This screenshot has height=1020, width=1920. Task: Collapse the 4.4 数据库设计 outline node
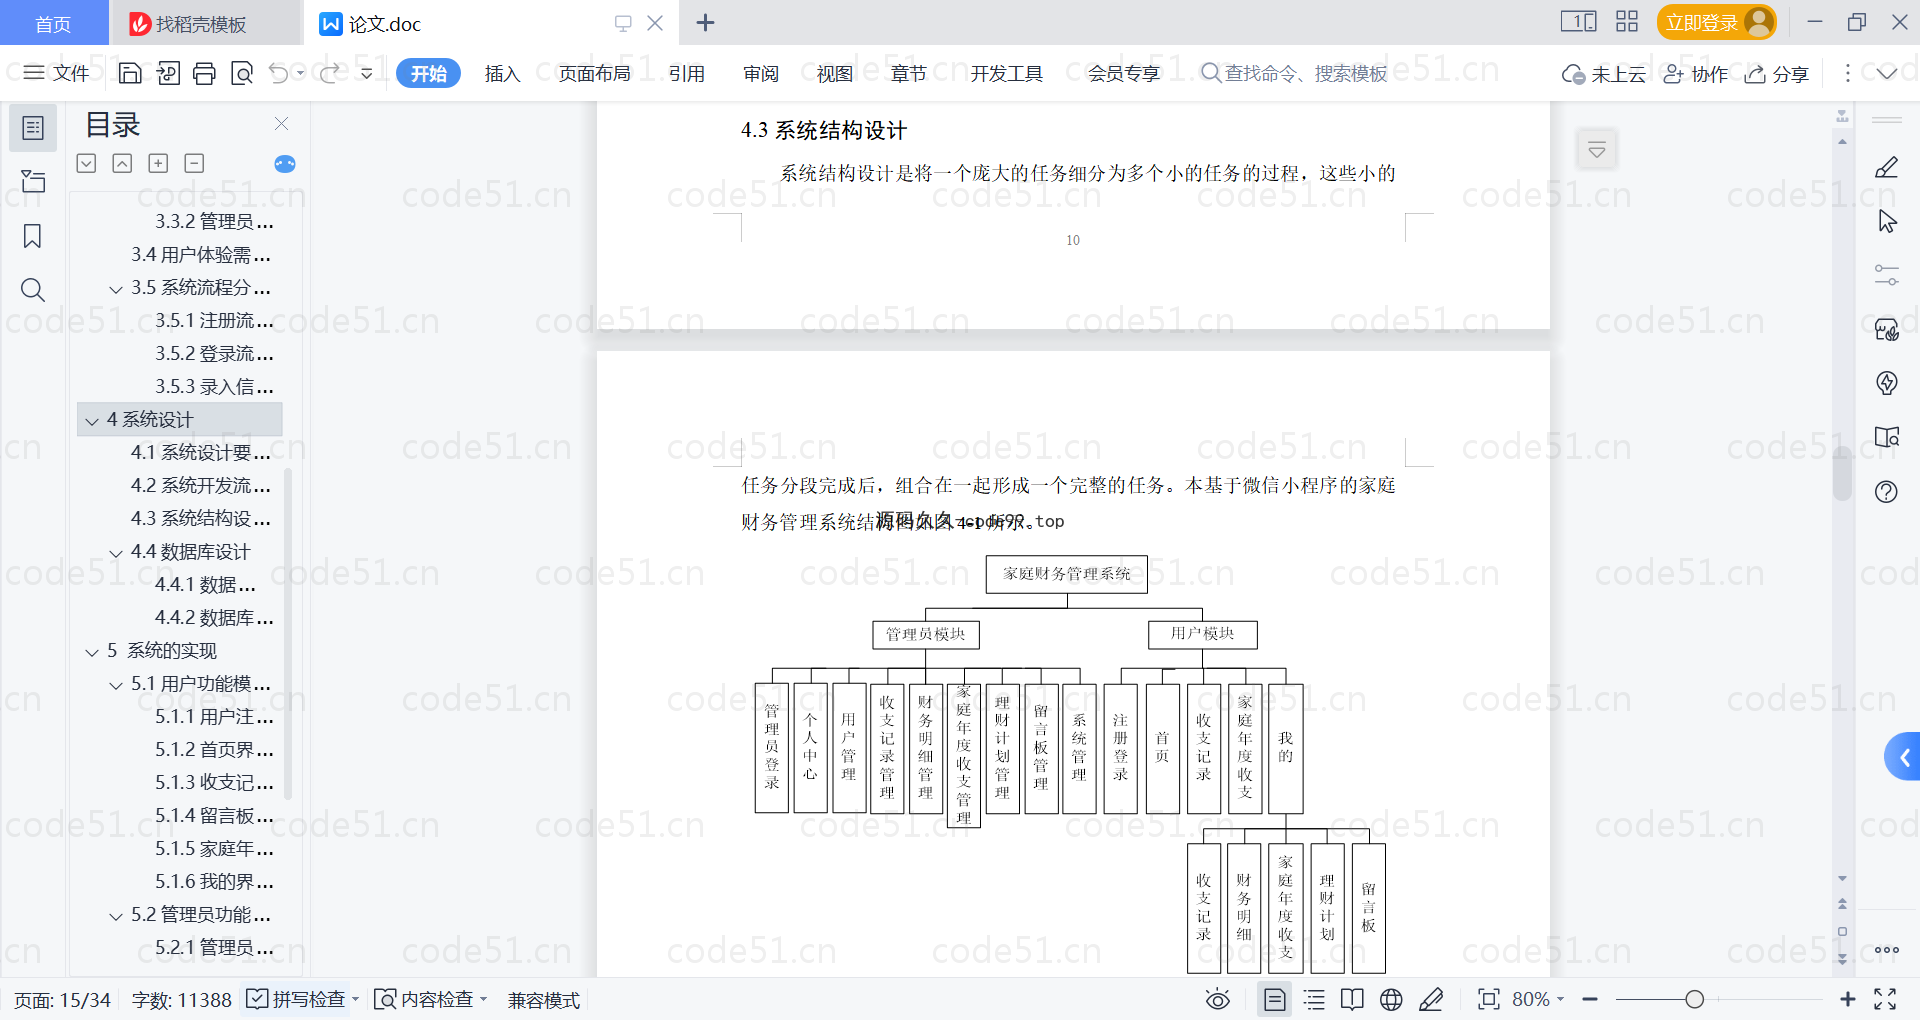pyautogui.click(x=116, y=553)
